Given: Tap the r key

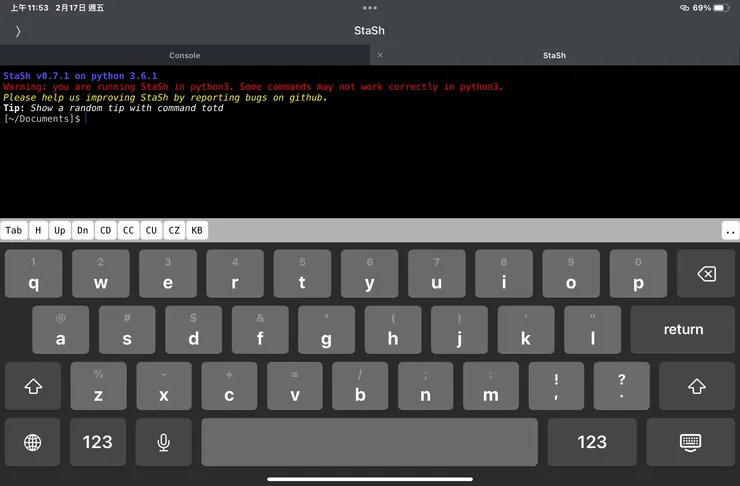Looking at the screenshot, I should click(x=235, y=274).
